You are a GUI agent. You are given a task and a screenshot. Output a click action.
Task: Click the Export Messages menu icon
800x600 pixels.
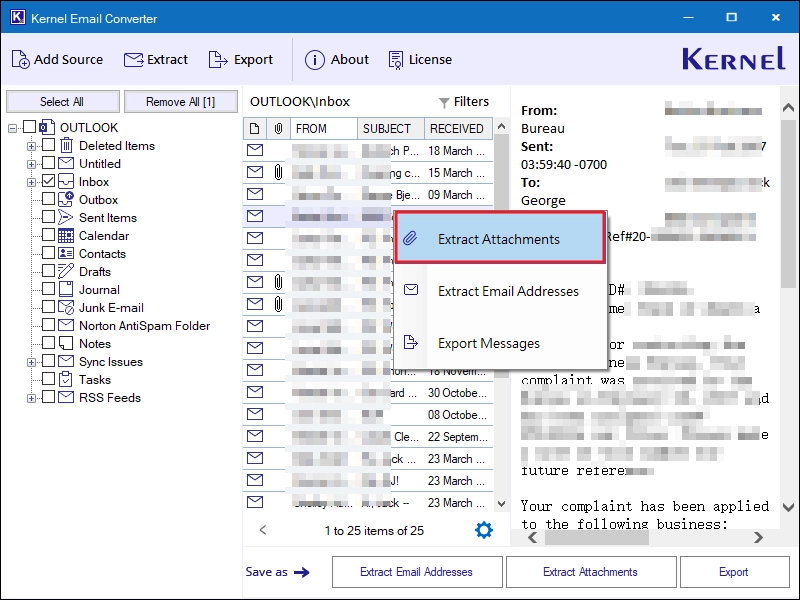[x=411, y=342]
